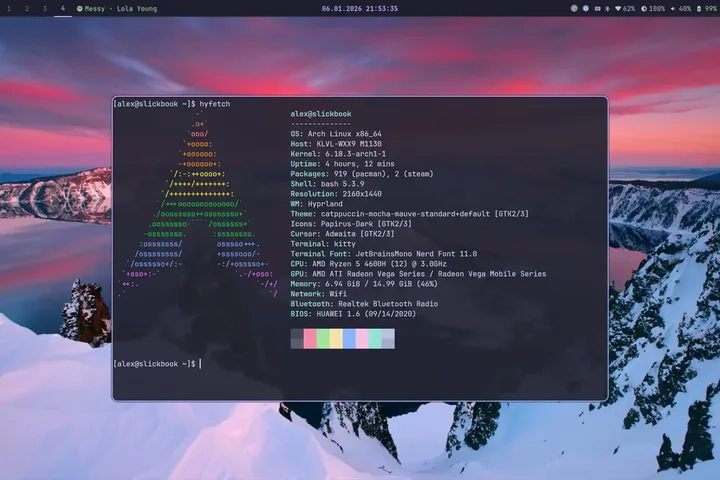Click the 'OS: Arch Linux x86_64' line
The height and width of the screenshot is (480, 720).
[x=336, y=134]
